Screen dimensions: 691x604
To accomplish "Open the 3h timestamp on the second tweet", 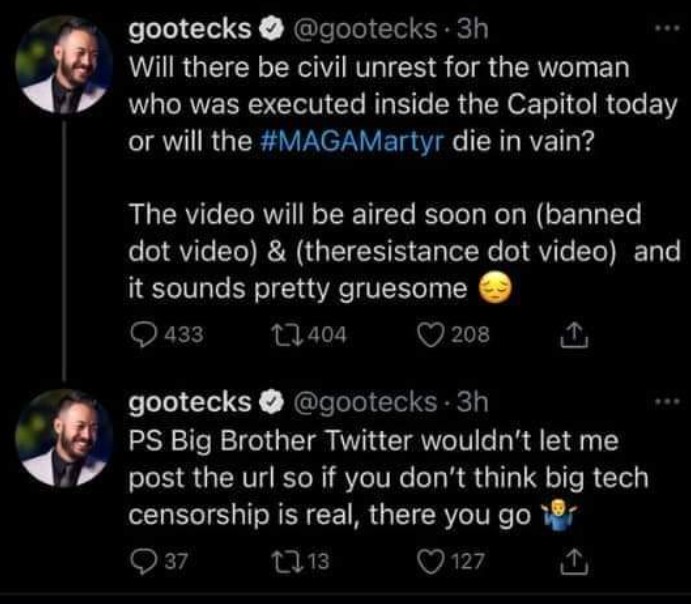I will 468,403.
